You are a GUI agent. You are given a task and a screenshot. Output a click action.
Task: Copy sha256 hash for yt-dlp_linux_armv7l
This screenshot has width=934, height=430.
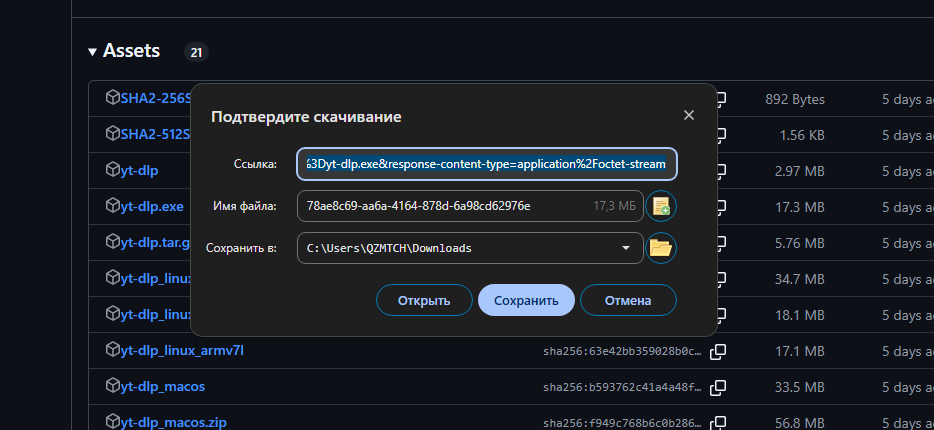point(718,352)
